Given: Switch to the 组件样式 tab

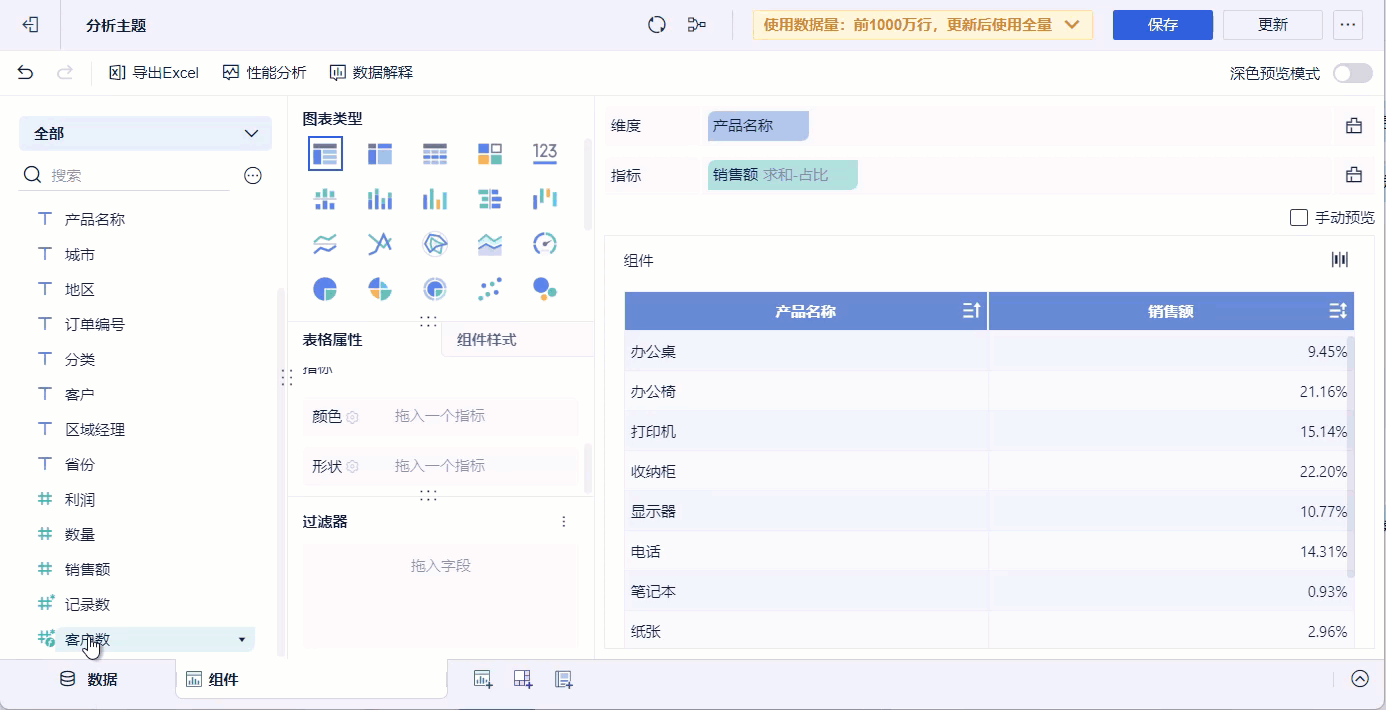Looking at the screenshot, I should (487, 340).
